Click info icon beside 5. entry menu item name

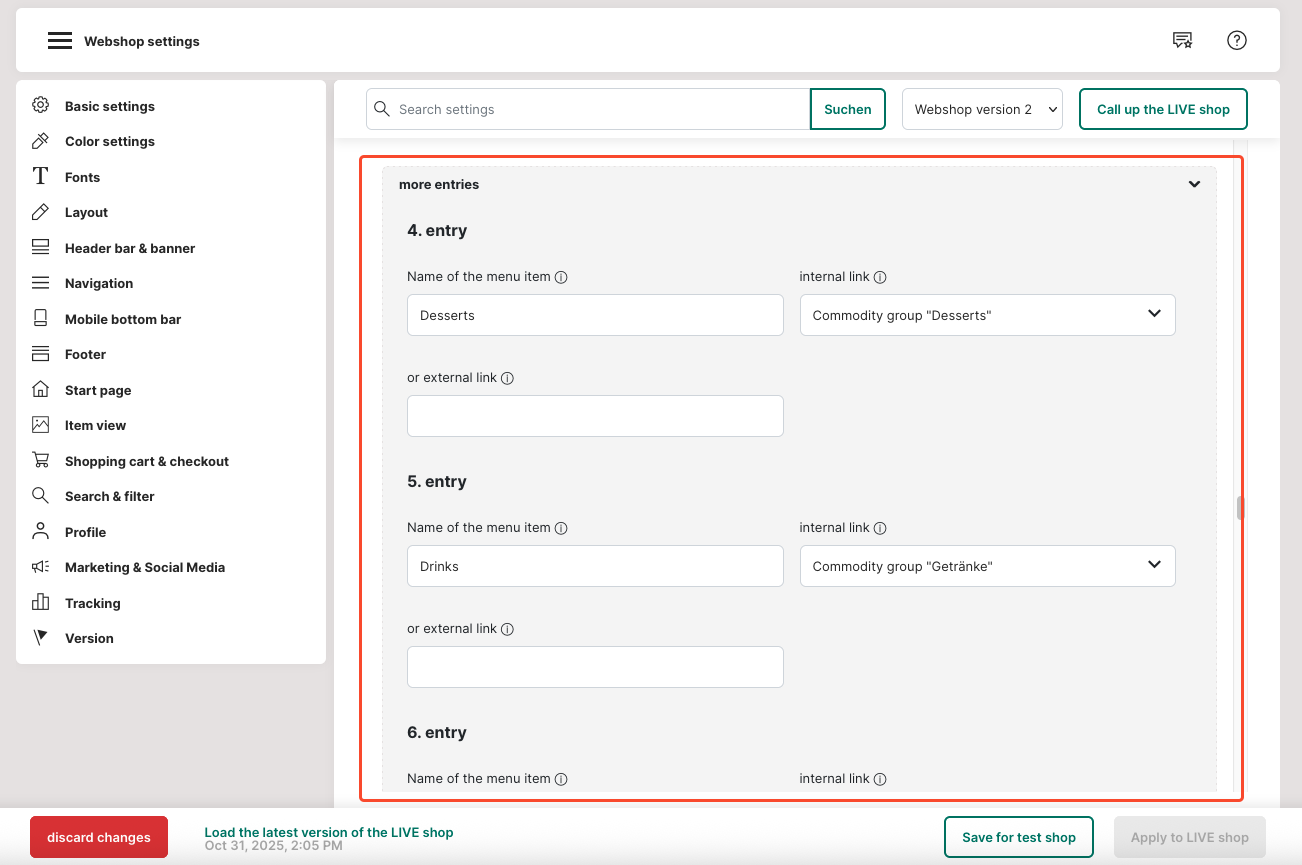pos(561,528)
